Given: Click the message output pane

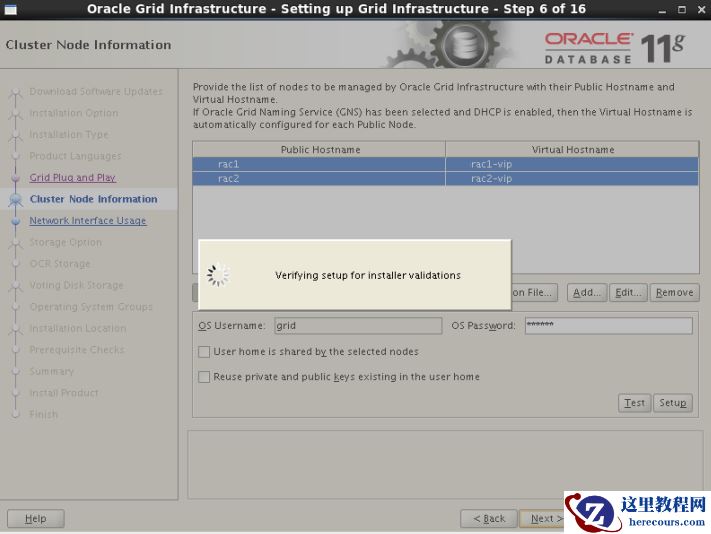Looking at the screenshot, I should tap(445, 465).
